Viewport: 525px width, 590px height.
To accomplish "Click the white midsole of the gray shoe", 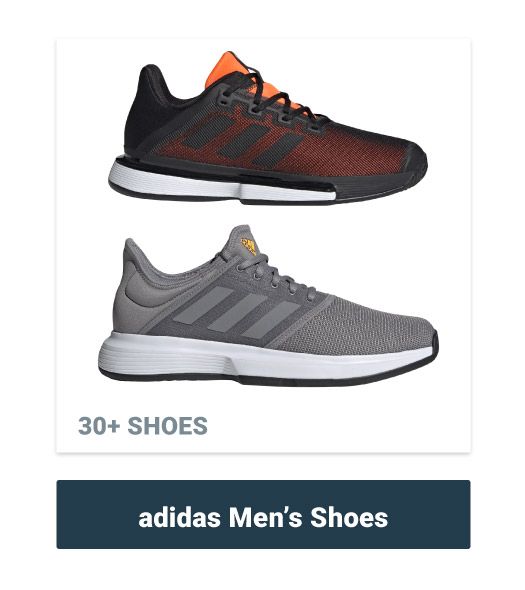I will tap(263, 359).
